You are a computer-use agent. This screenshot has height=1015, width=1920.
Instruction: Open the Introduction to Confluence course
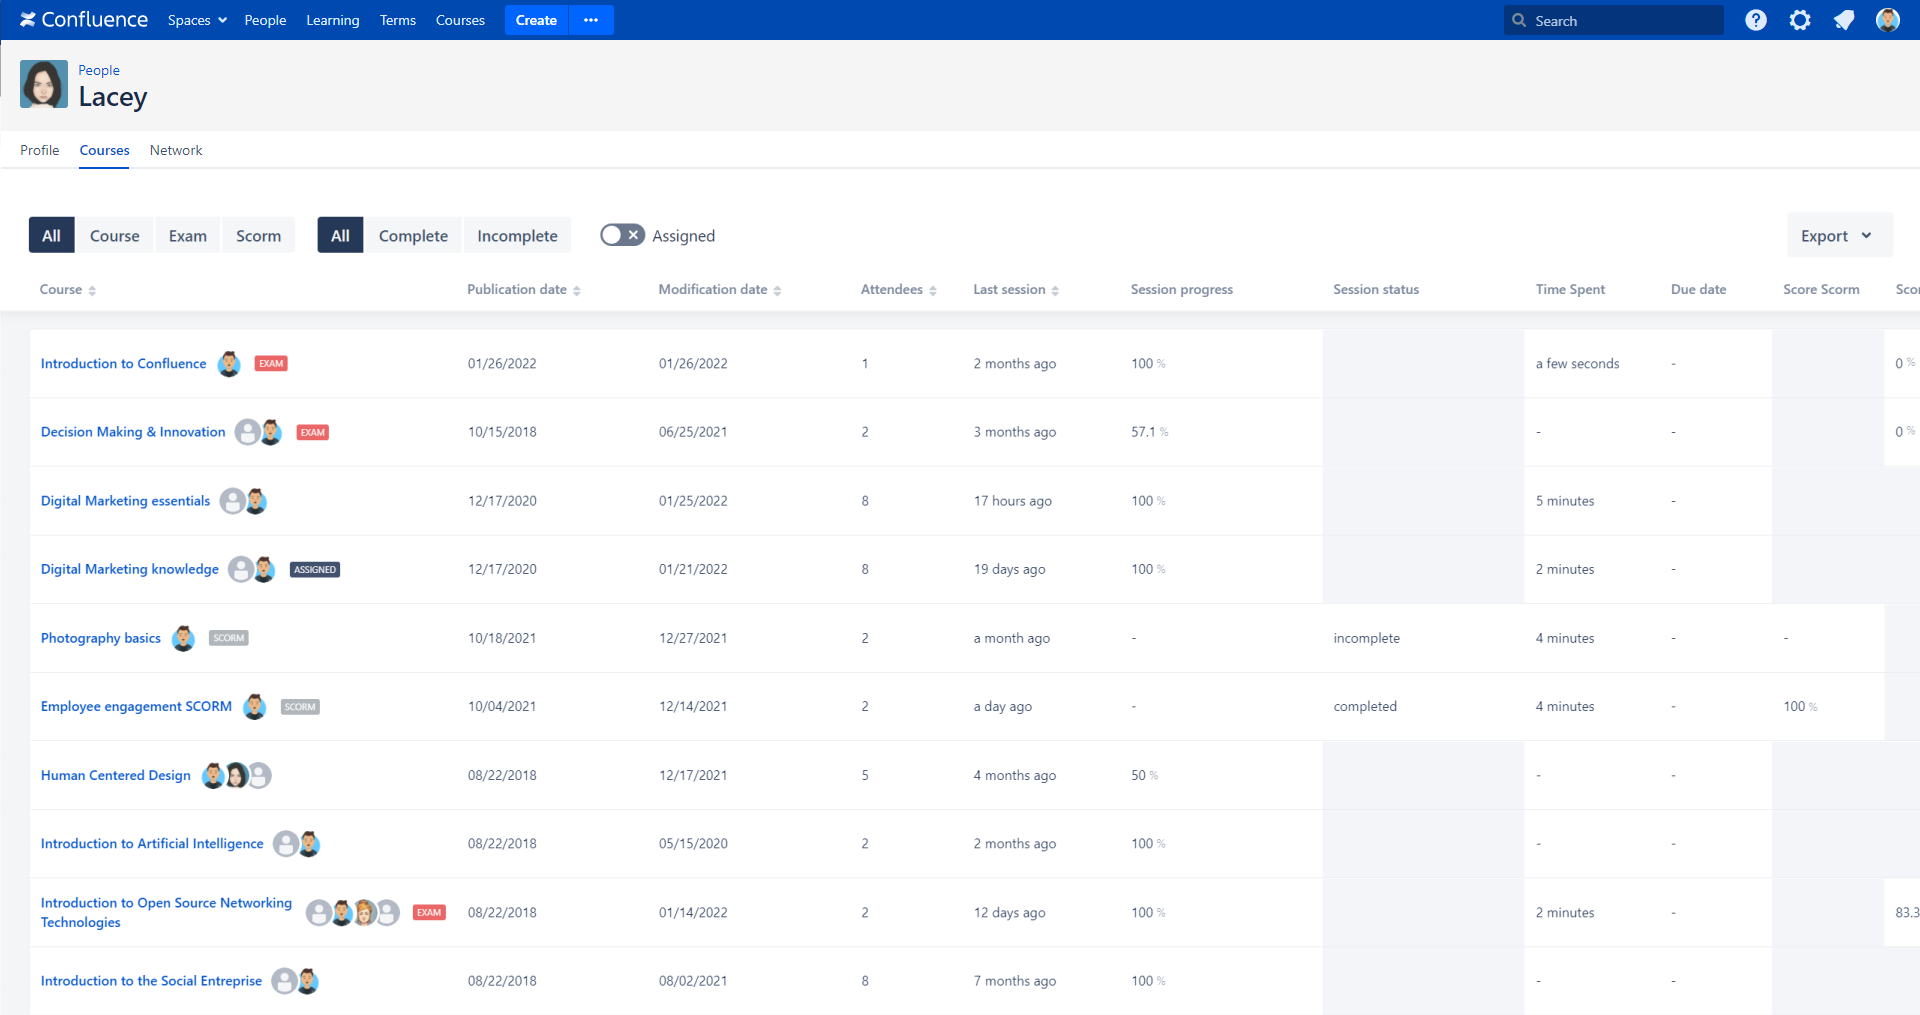coord(124,364)
